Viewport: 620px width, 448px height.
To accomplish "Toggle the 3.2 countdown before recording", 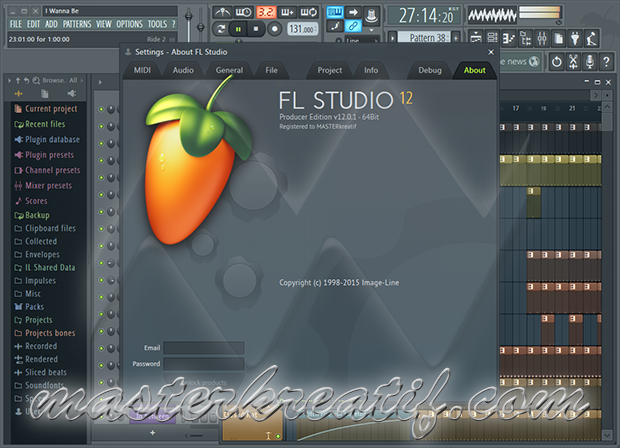I will pyautogui.click(x=266, y=12).
